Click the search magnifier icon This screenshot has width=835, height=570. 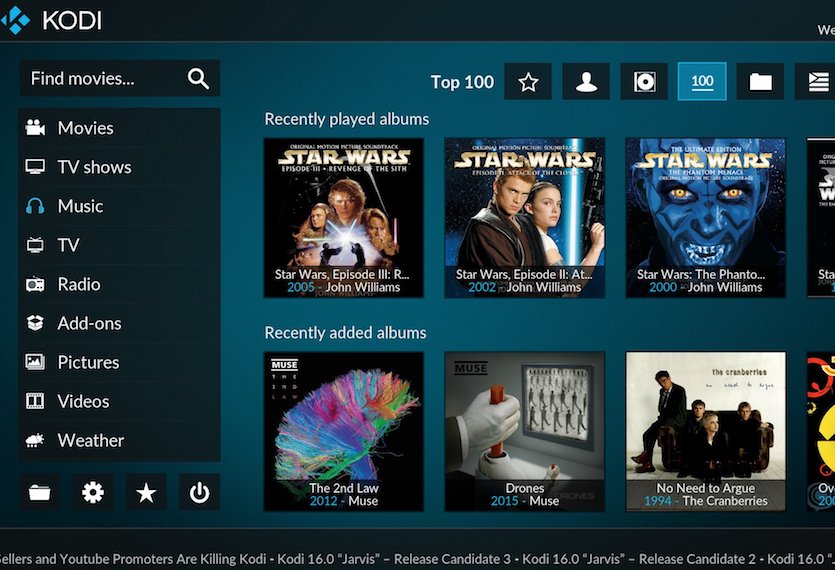tap(198, 79)
